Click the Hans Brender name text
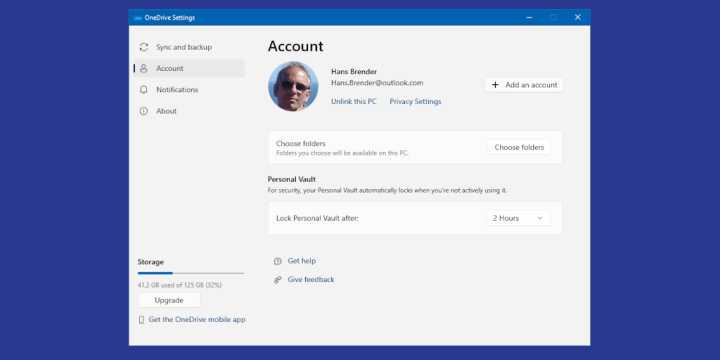Screen dimensions: 720x360 click(x=354, y=72)
